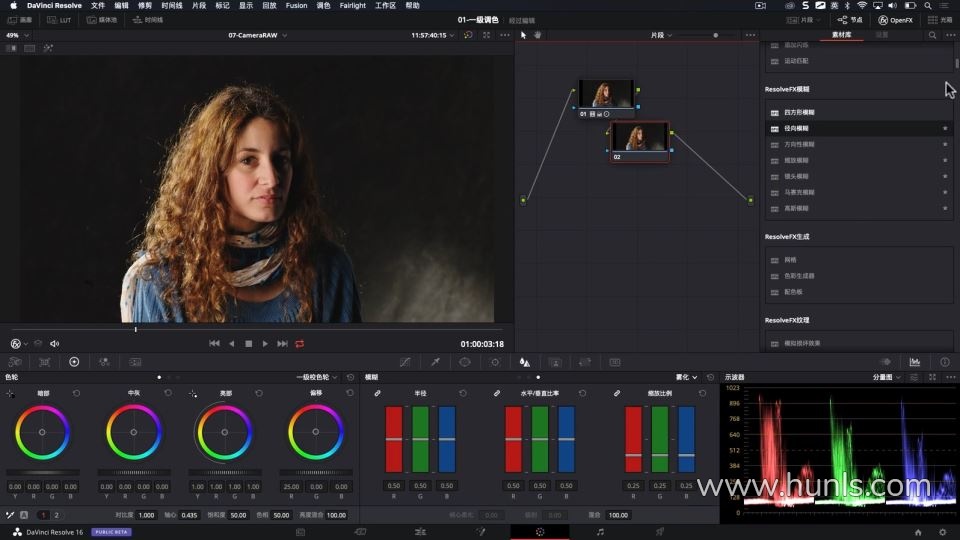Select the arrow pointer tool in node editor
Viewport: 960px width, 540px height.
[523, 35]
